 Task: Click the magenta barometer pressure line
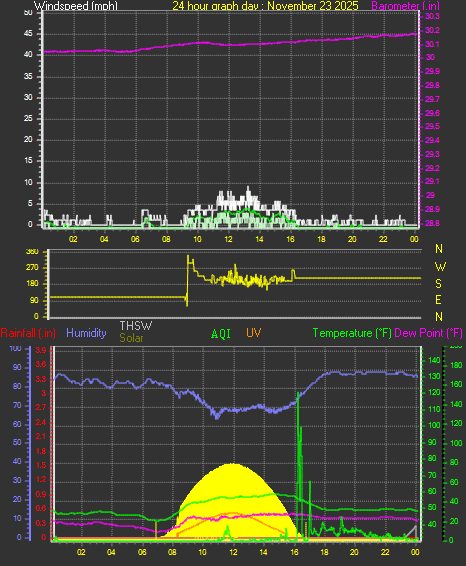(x=231, y=44)
